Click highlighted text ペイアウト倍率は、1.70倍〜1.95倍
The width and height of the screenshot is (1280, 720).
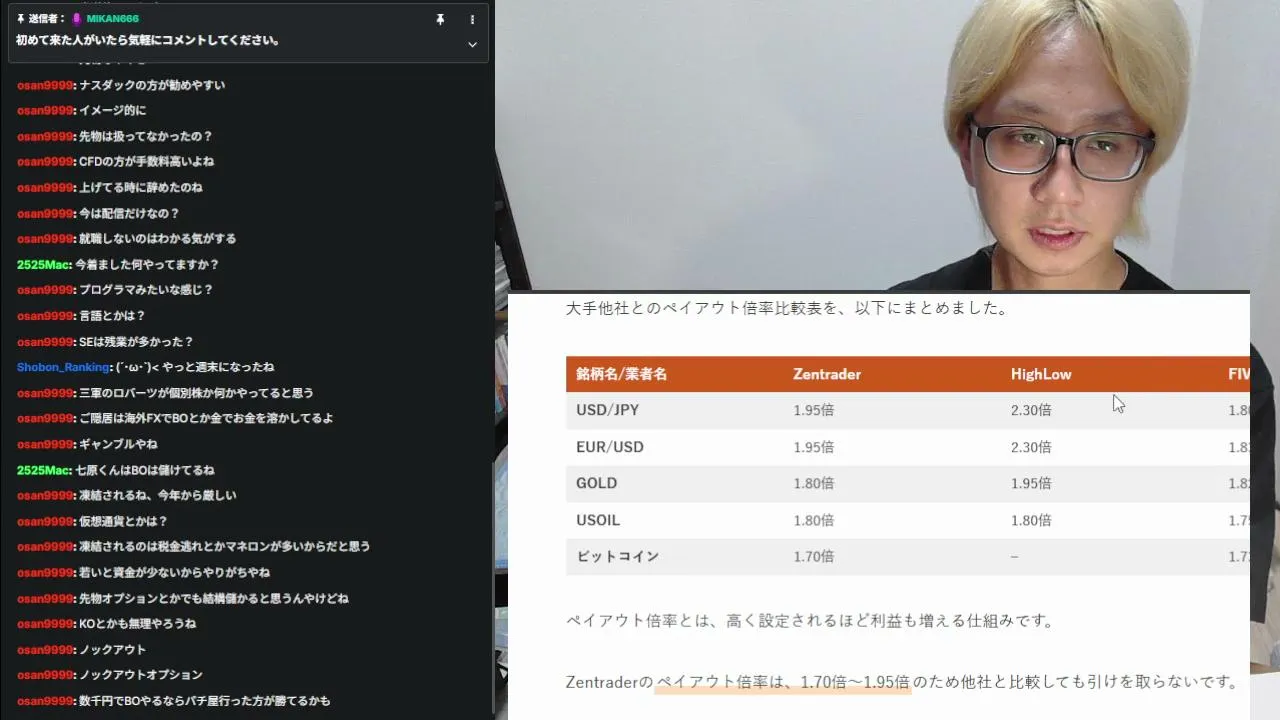[783, 682]
